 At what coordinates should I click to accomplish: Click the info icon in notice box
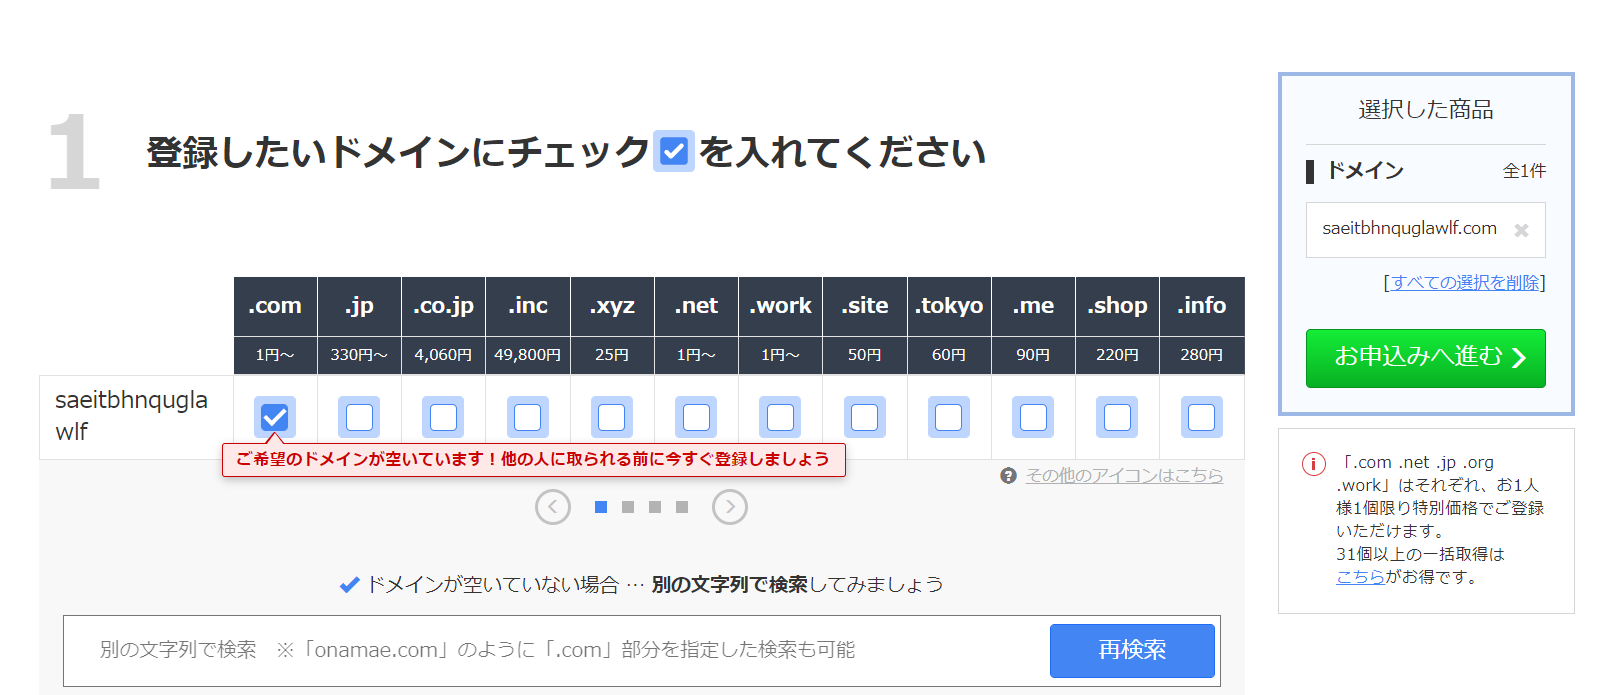(x=1313, y=464)
